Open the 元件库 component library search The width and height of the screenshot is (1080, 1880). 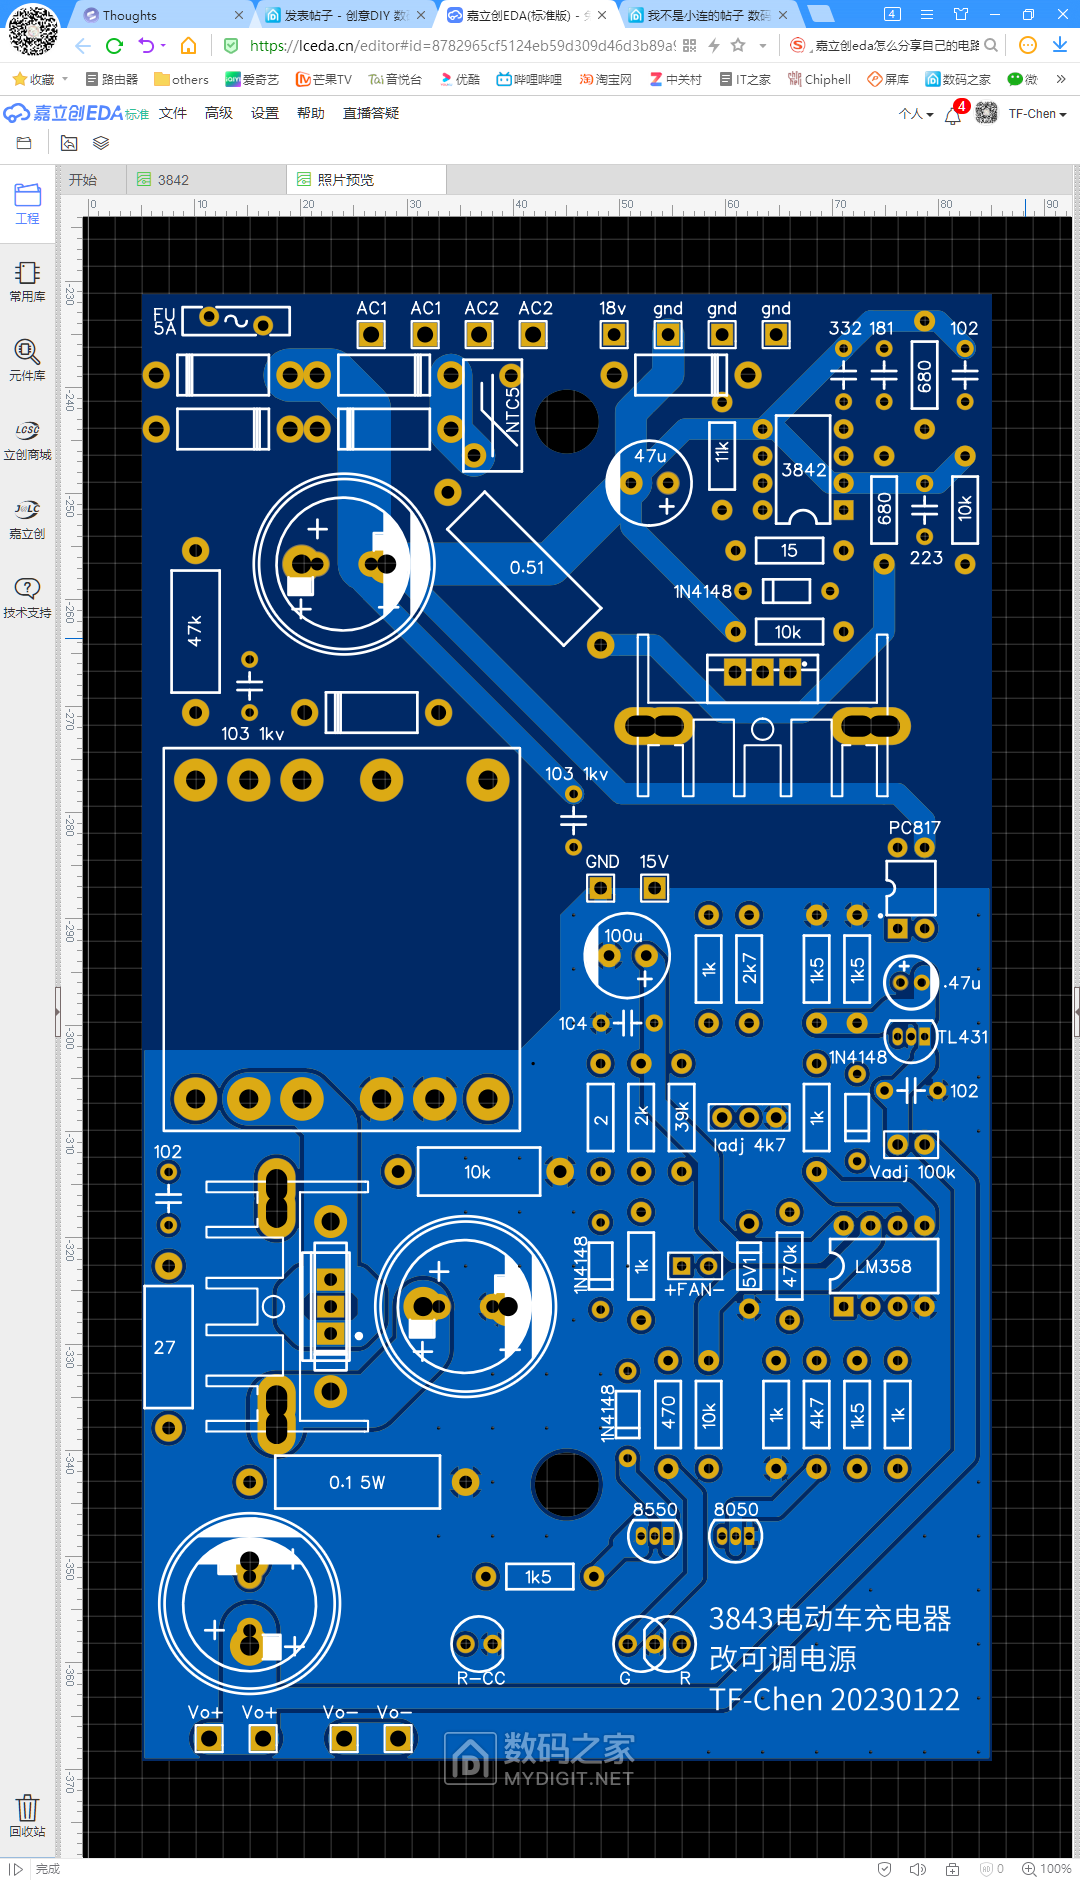[27, 361]
